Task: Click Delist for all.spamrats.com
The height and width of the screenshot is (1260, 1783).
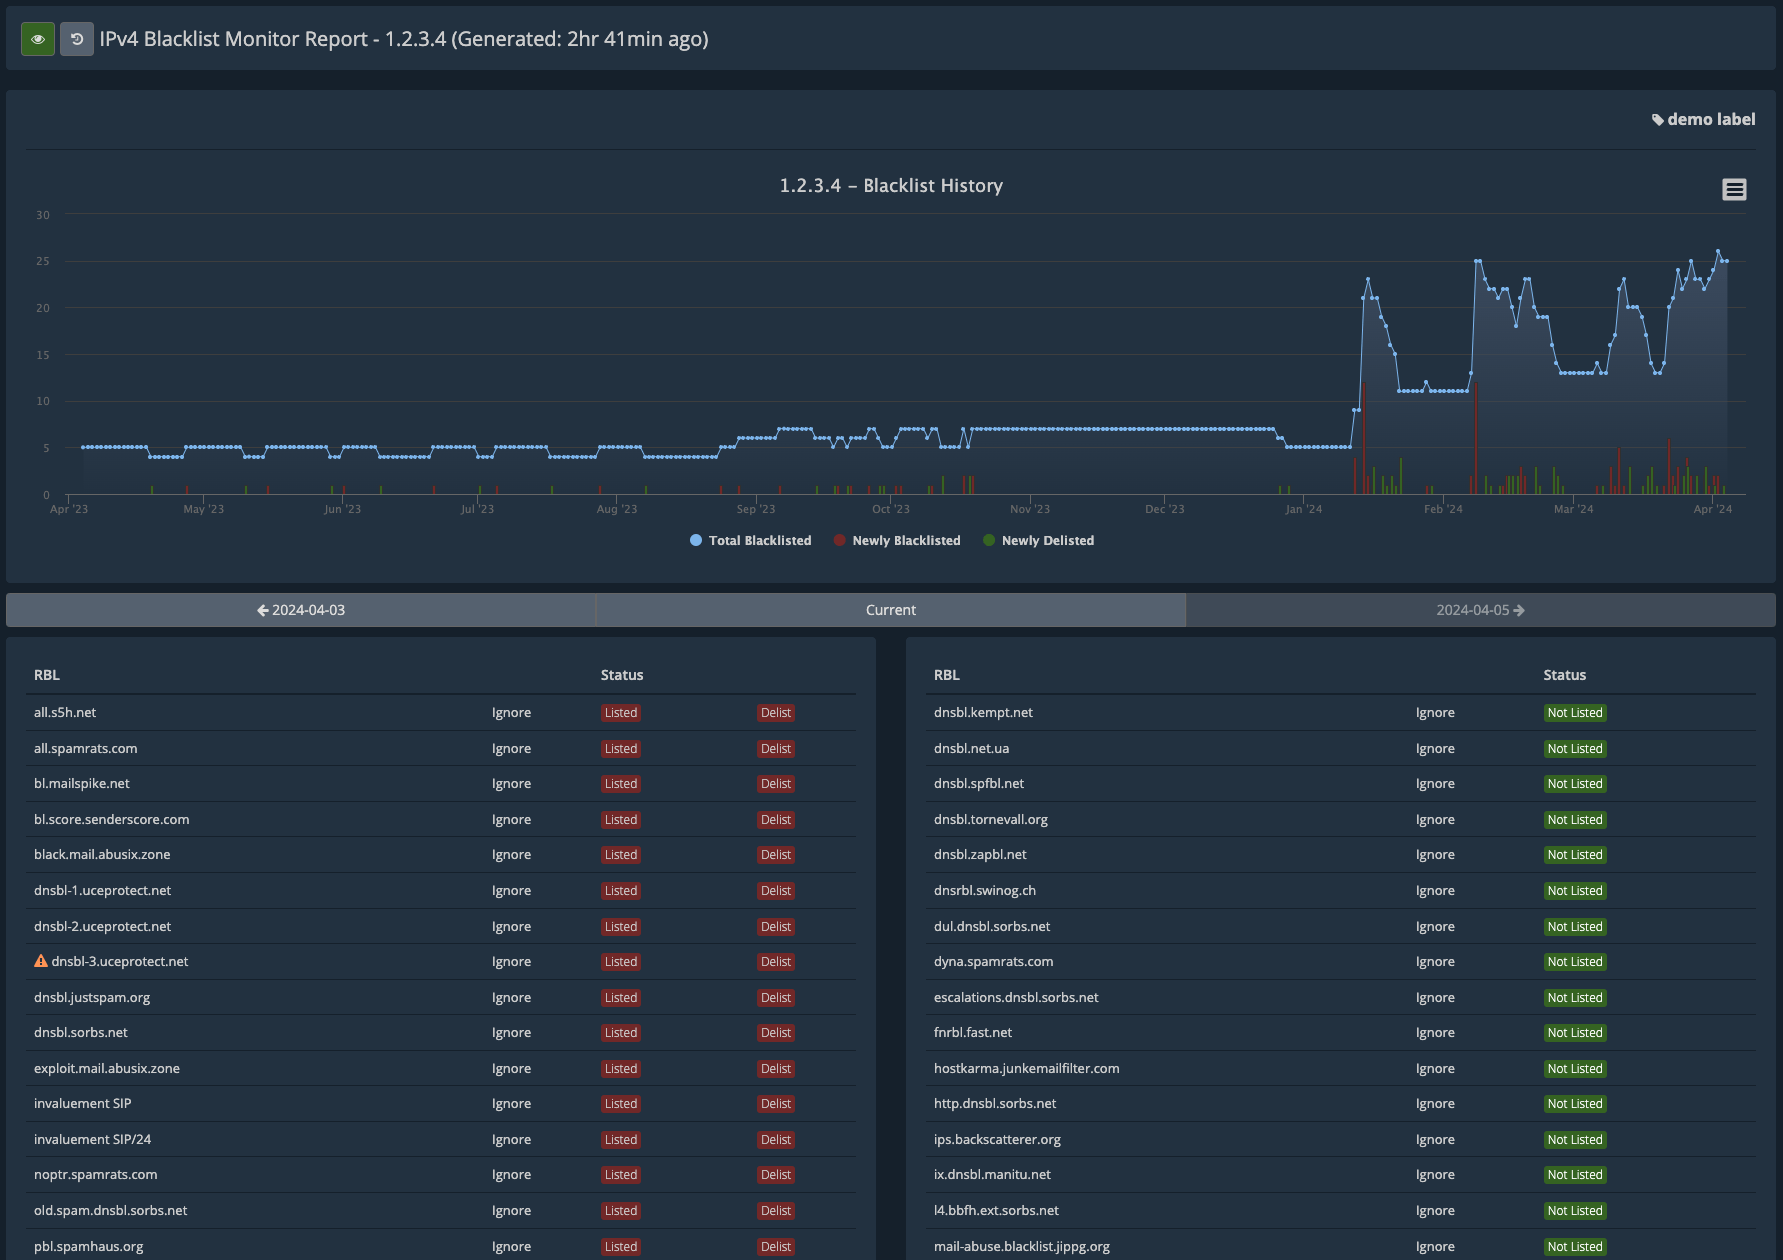Action: coord(776,749)
